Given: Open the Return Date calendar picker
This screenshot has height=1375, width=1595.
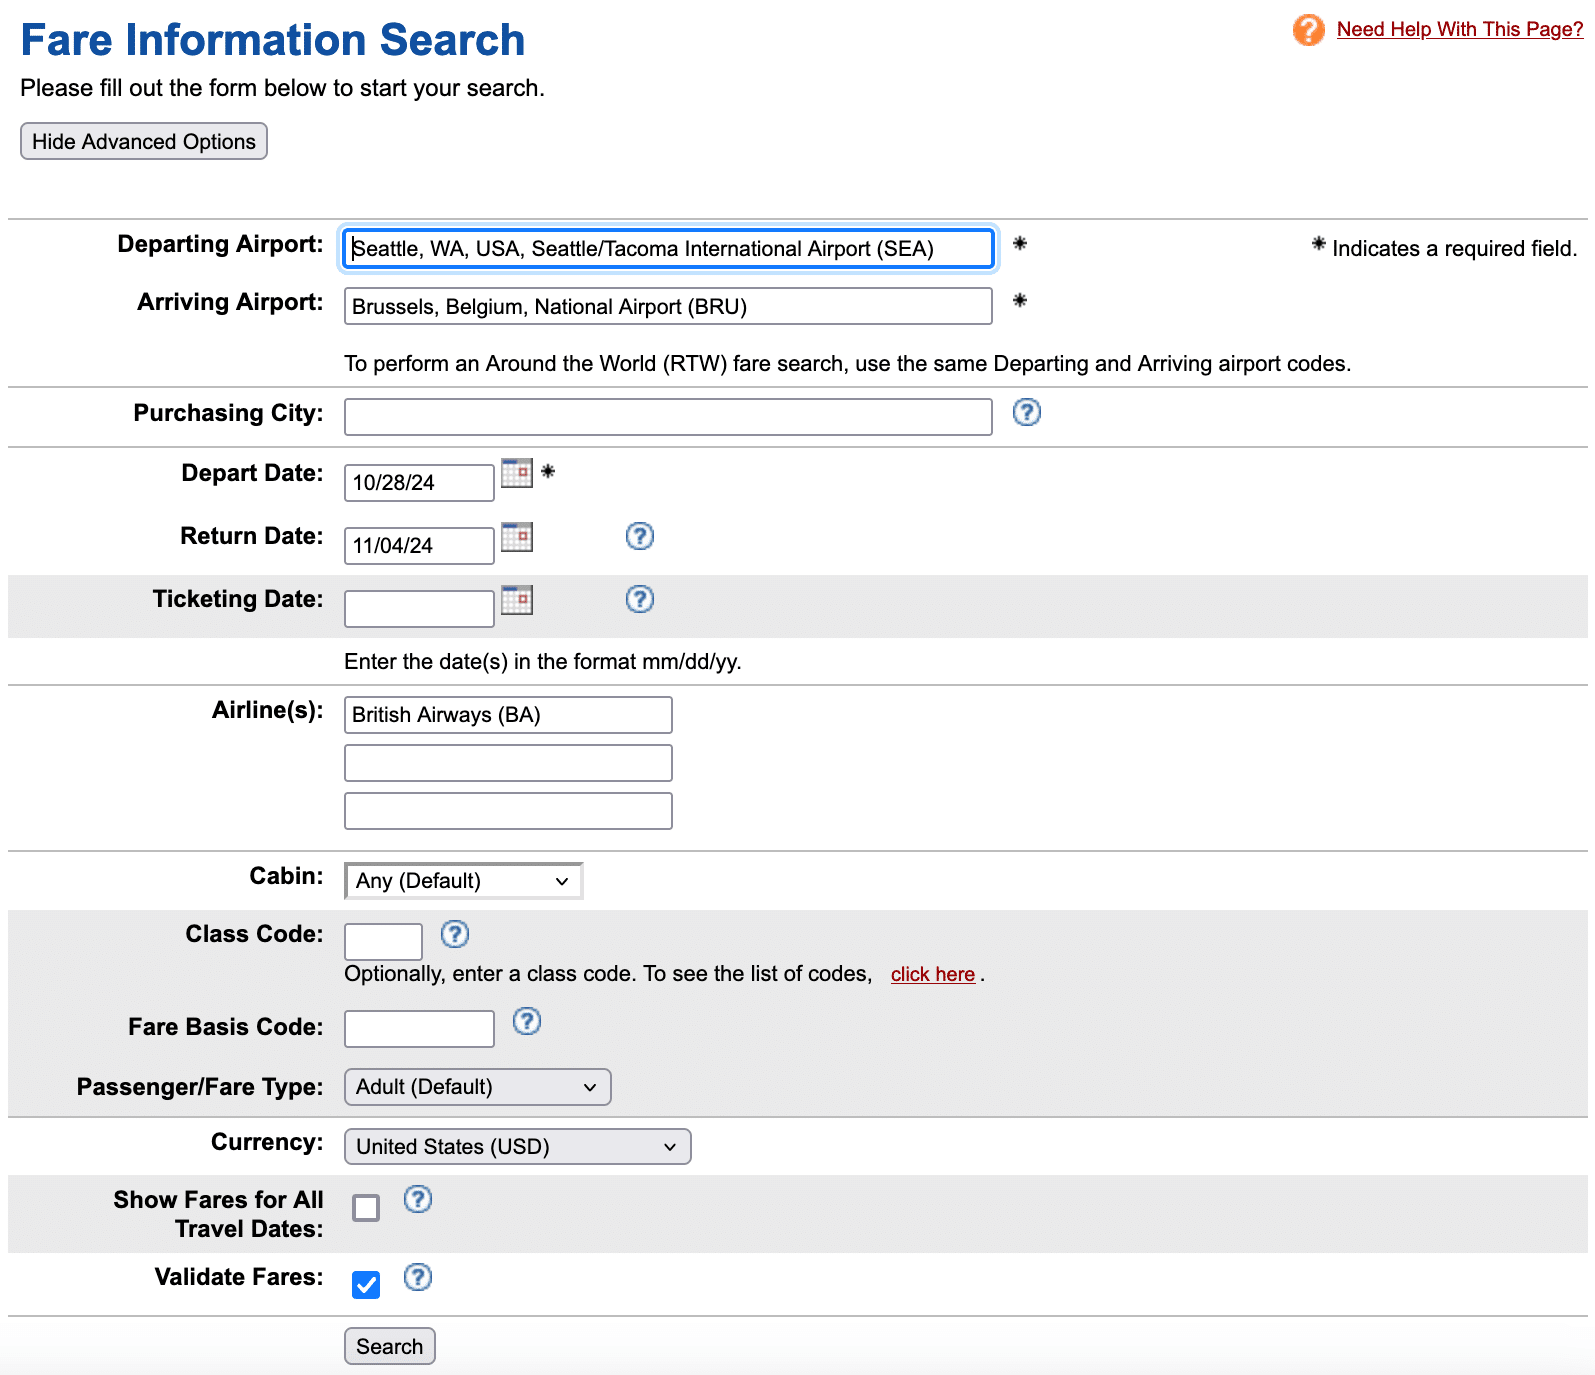Looking at the screenshot, I should pos(516,537).
